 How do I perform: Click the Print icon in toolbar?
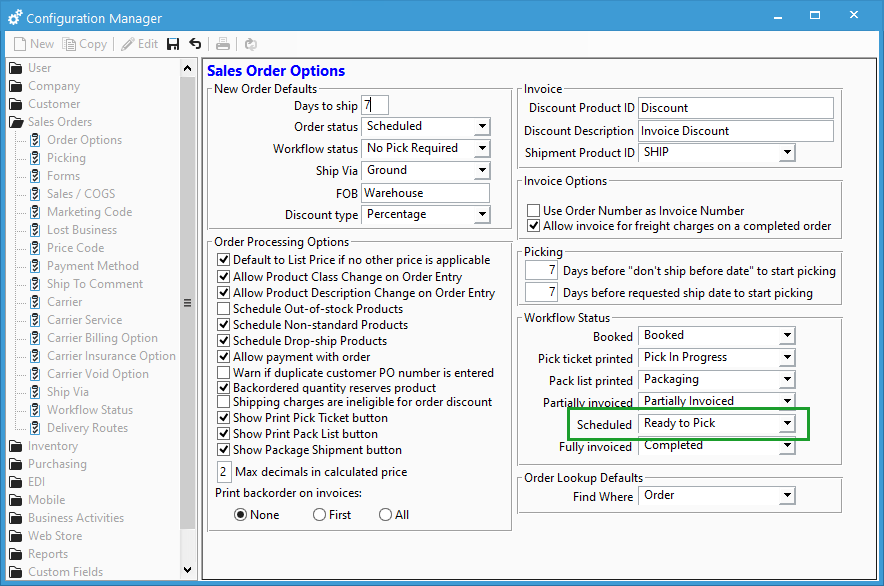click(223, 44)
